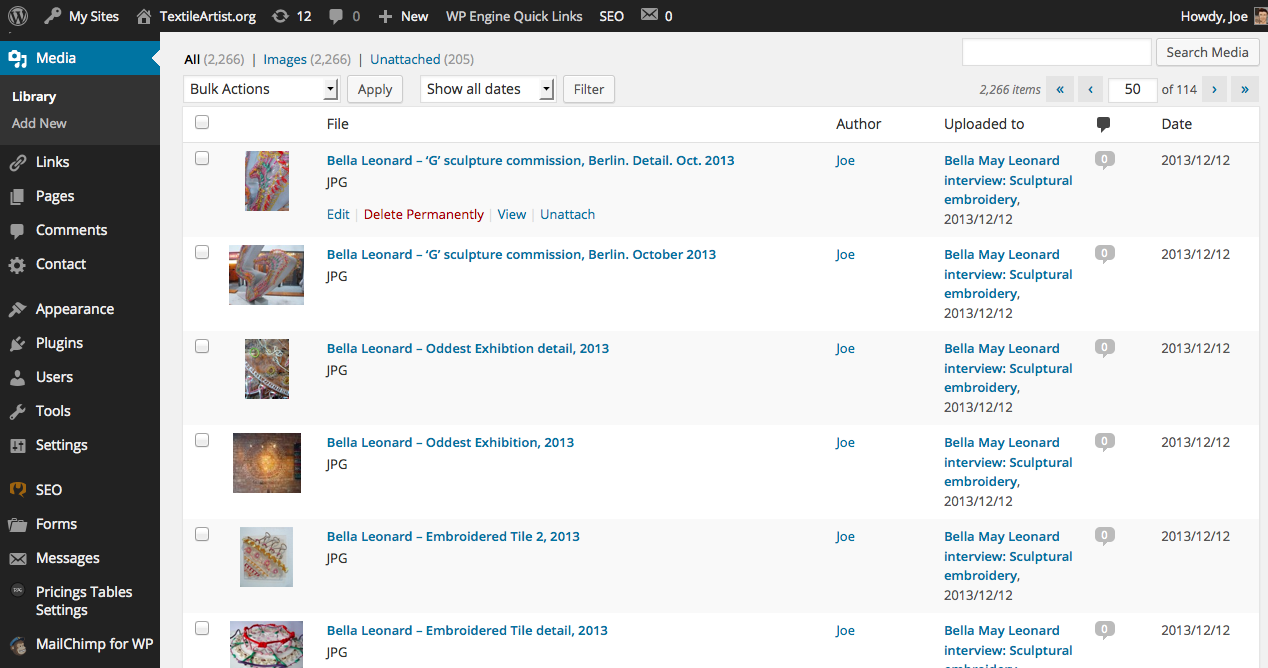Click the Media camera-music icon in sidebar
This screenshot has height=668, width=1268.
pyautogui.click(x=17, y=58)
